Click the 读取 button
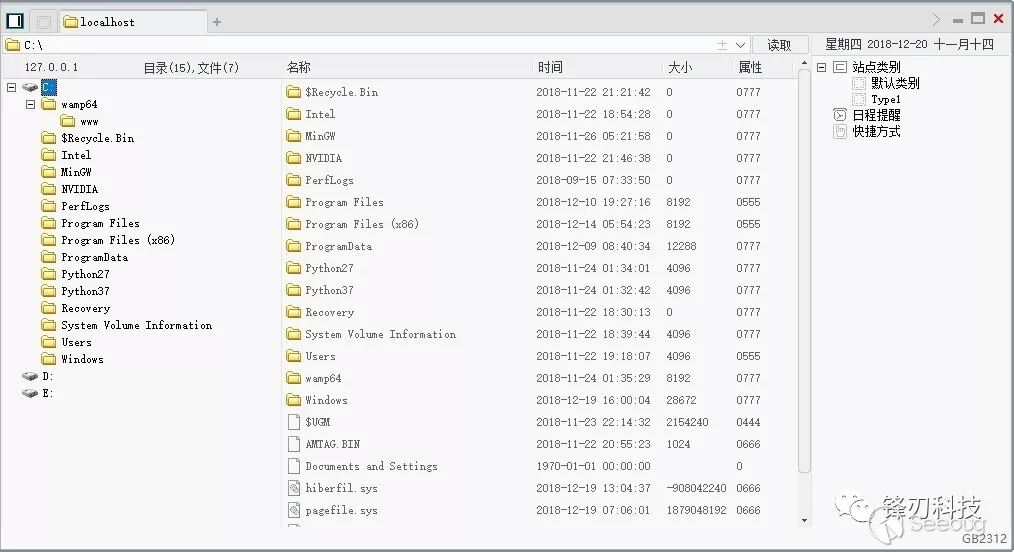1014x552 pixels. (779, 45)
